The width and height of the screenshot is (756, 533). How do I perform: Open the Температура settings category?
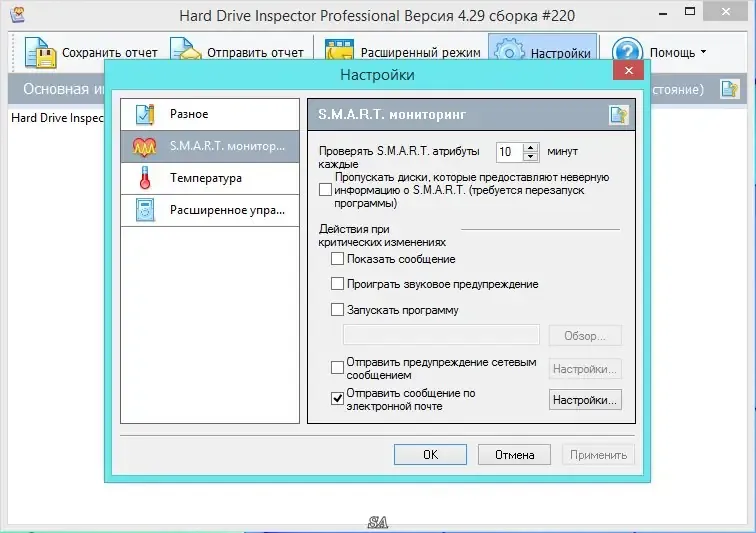click(x=210, y=178)
